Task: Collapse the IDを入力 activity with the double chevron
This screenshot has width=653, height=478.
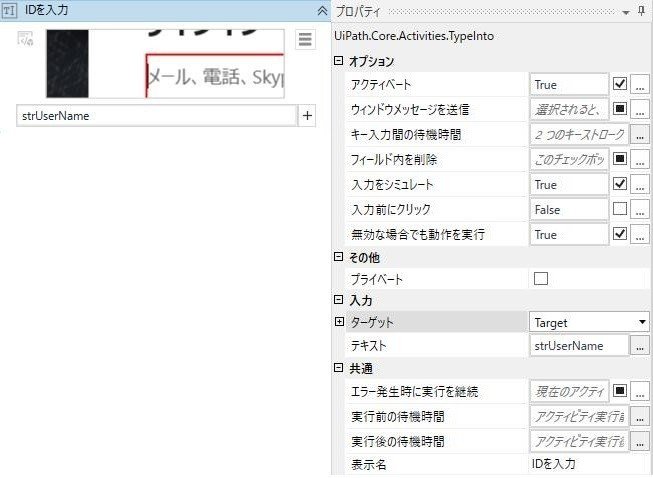Action: pyautogui.click(x=322, y=11)
